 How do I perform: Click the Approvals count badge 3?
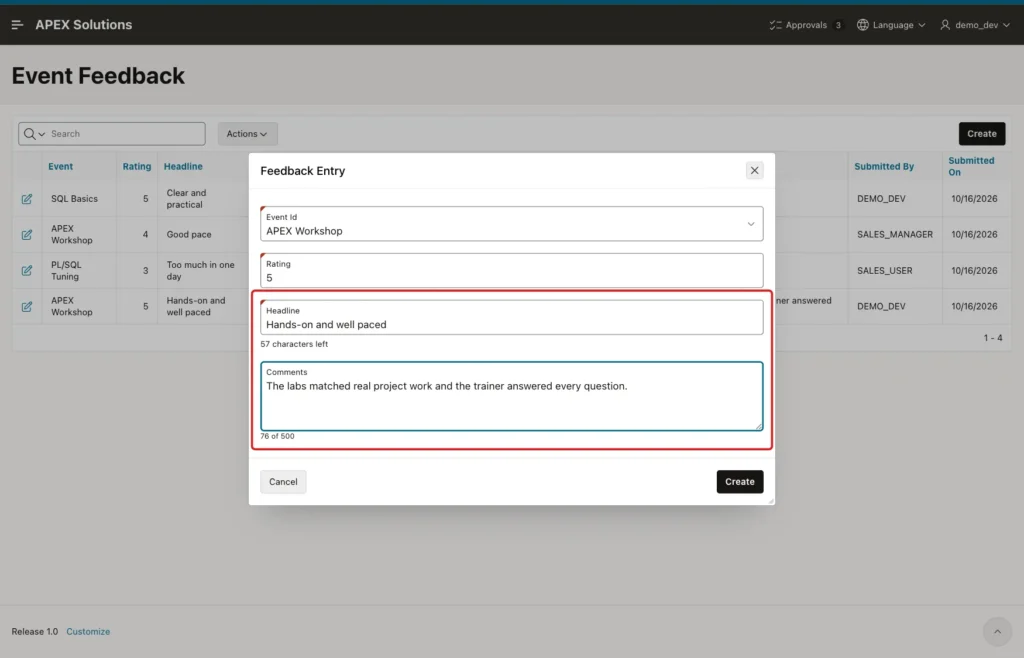click(x=838, y=25)
